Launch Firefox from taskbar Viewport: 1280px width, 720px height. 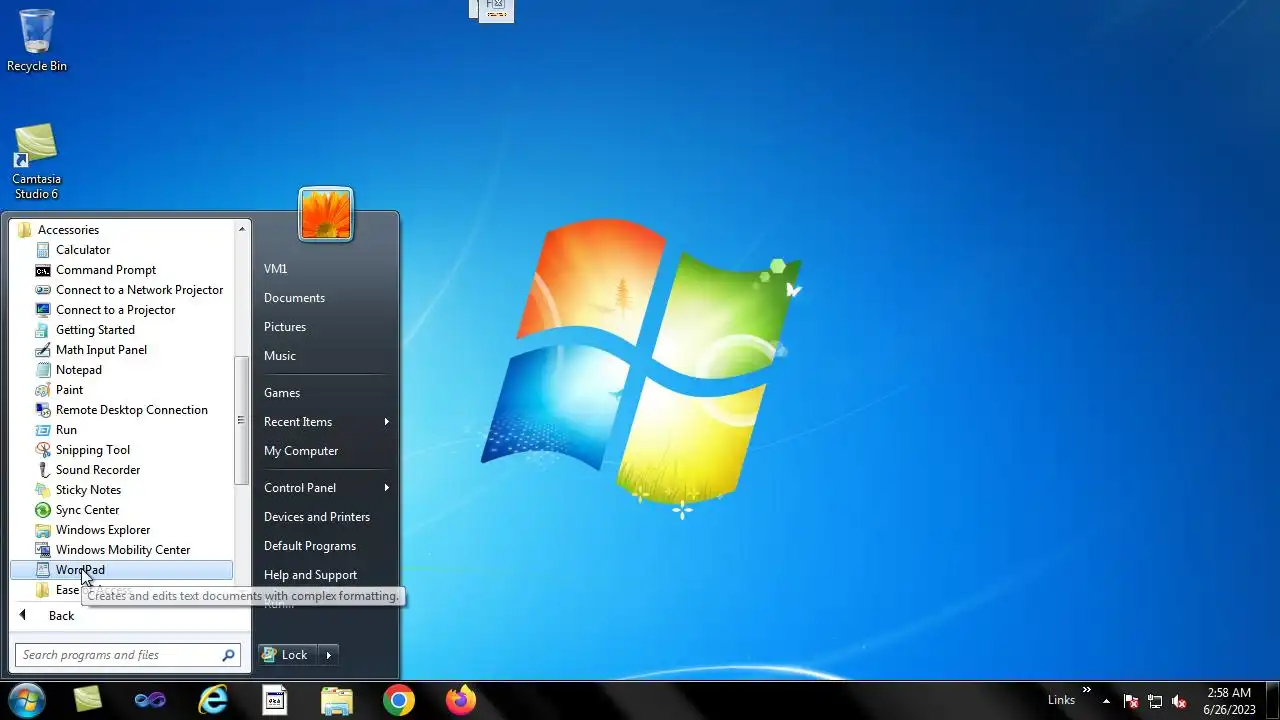461,700
